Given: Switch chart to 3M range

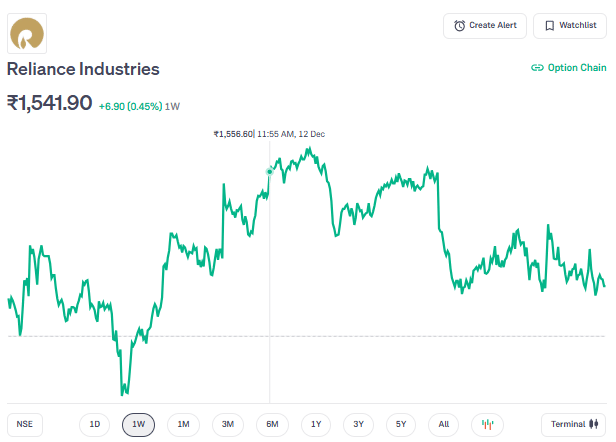Looking at the screenshot, I should click(x=228, y=424).
